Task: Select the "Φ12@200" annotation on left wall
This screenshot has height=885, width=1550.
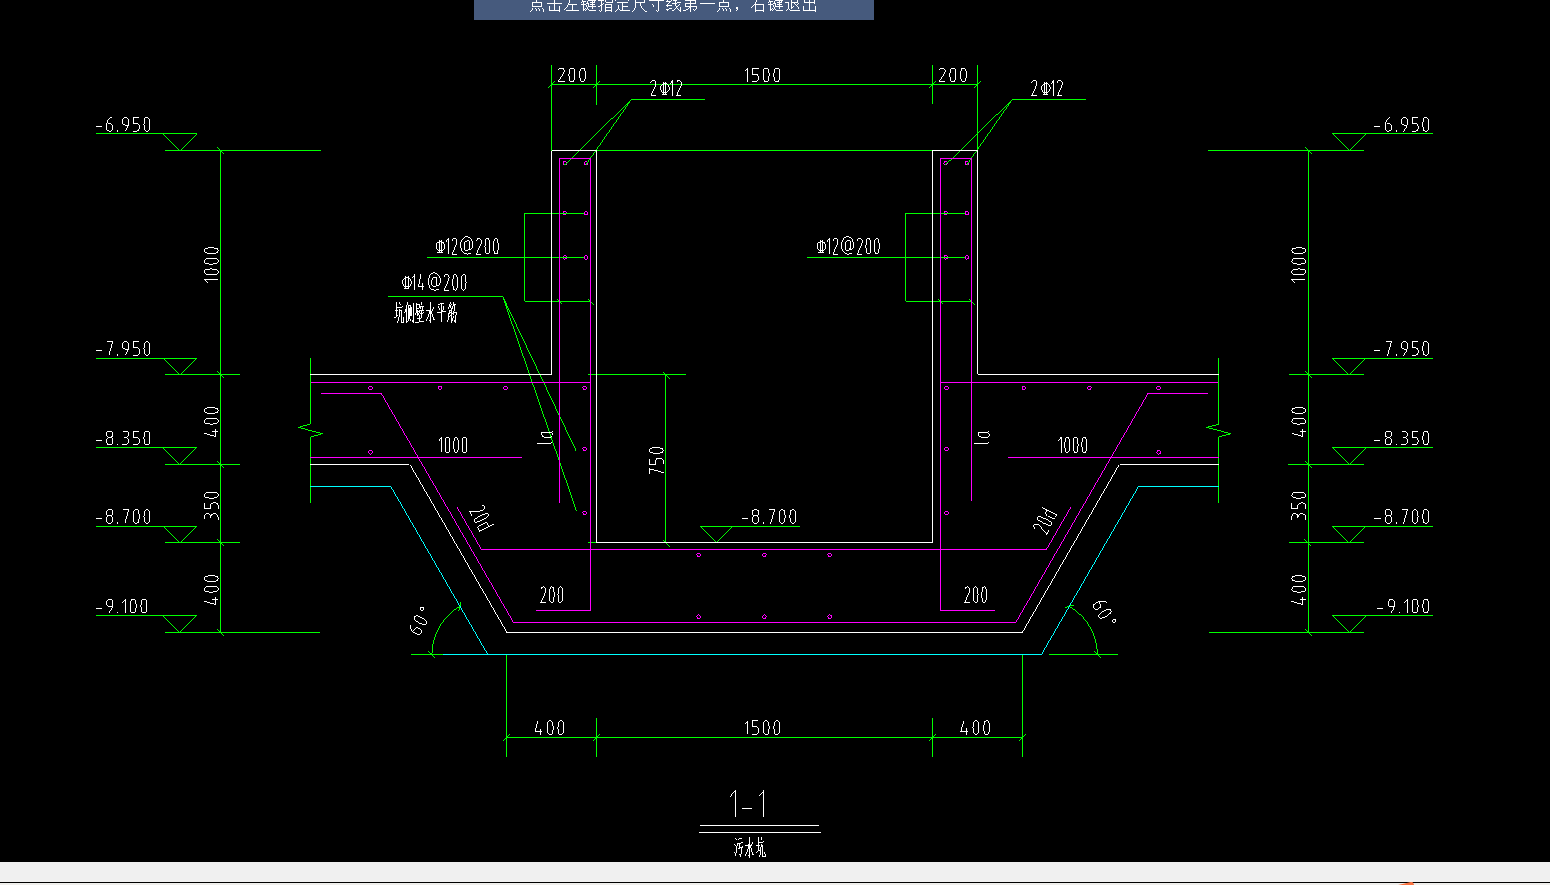Action: pyautogui.click(x=467, y=247)
